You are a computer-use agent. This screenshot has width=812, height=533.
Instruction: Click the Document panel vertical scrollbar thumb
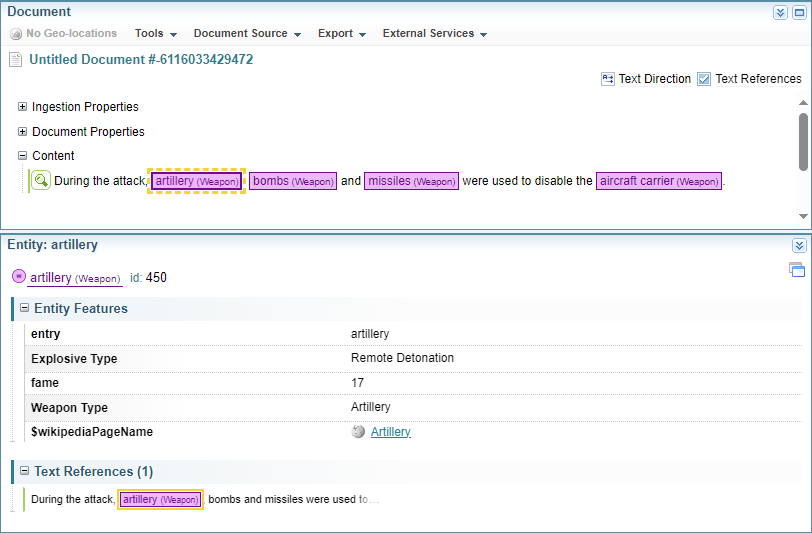(x=803, y=141)
